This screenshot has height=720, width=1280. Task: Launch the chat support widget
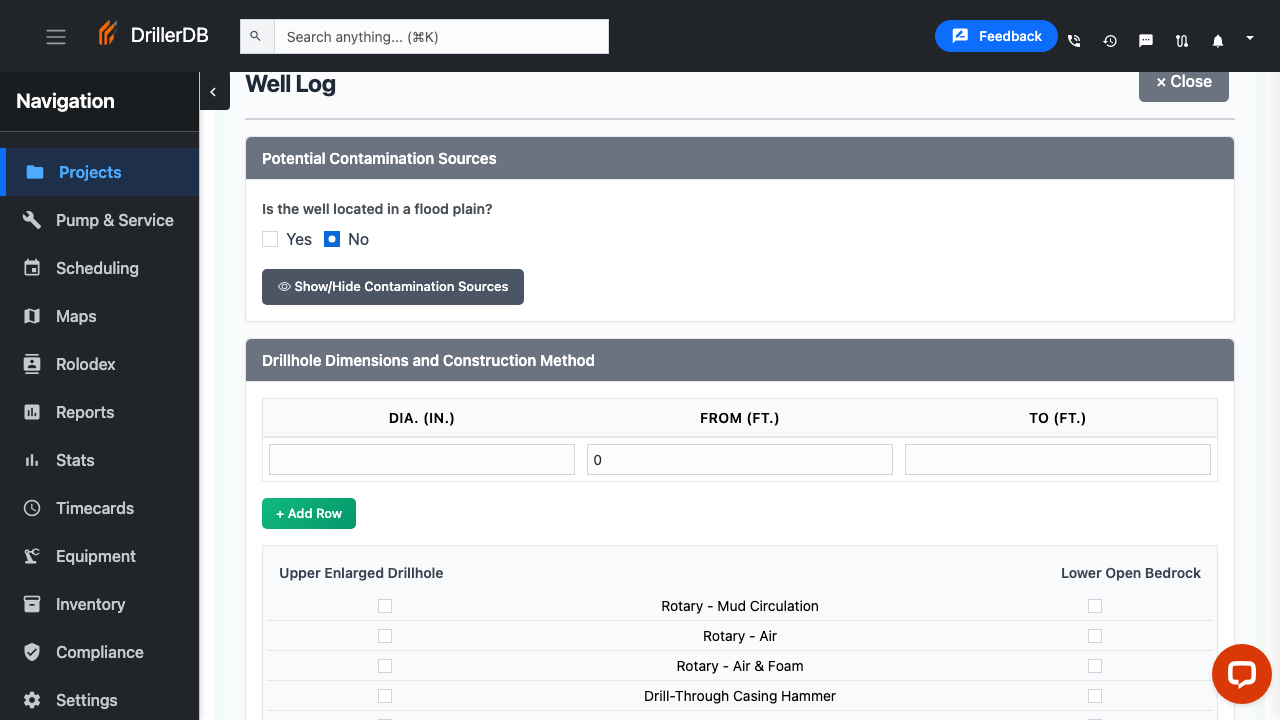(x=1241, y=674)
